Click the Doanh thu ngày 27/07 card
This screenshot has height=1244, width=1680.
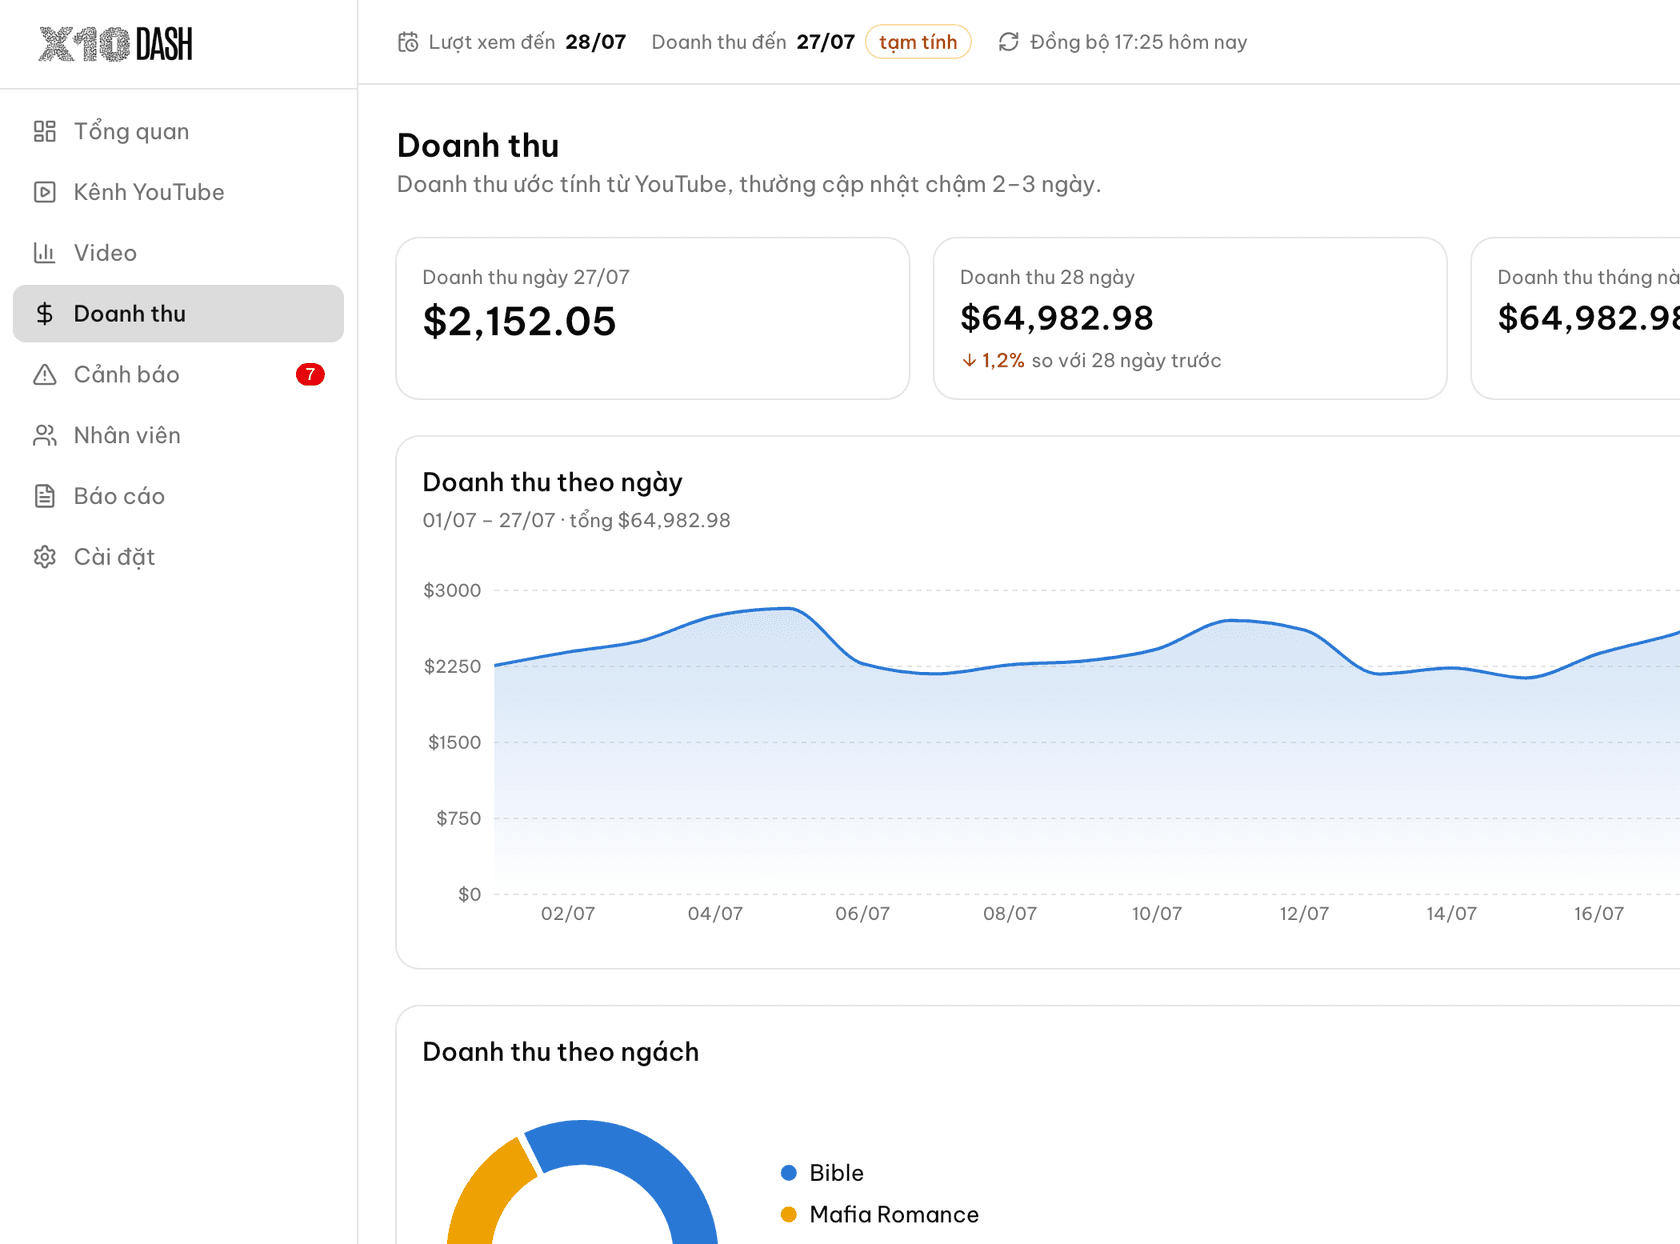point(653,318)
